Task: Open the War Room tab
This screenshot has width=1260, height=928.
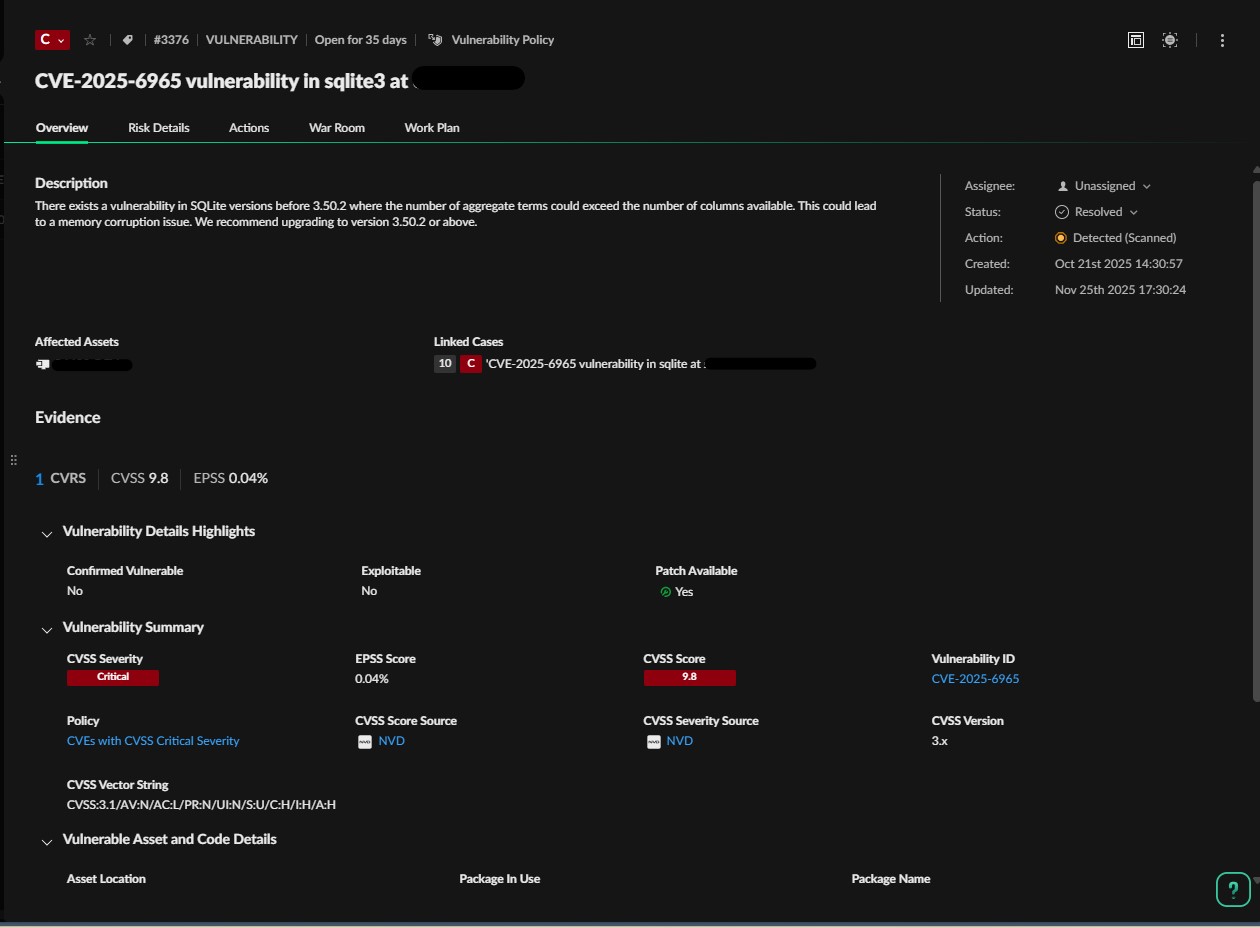Action: [x=336, y=128]
